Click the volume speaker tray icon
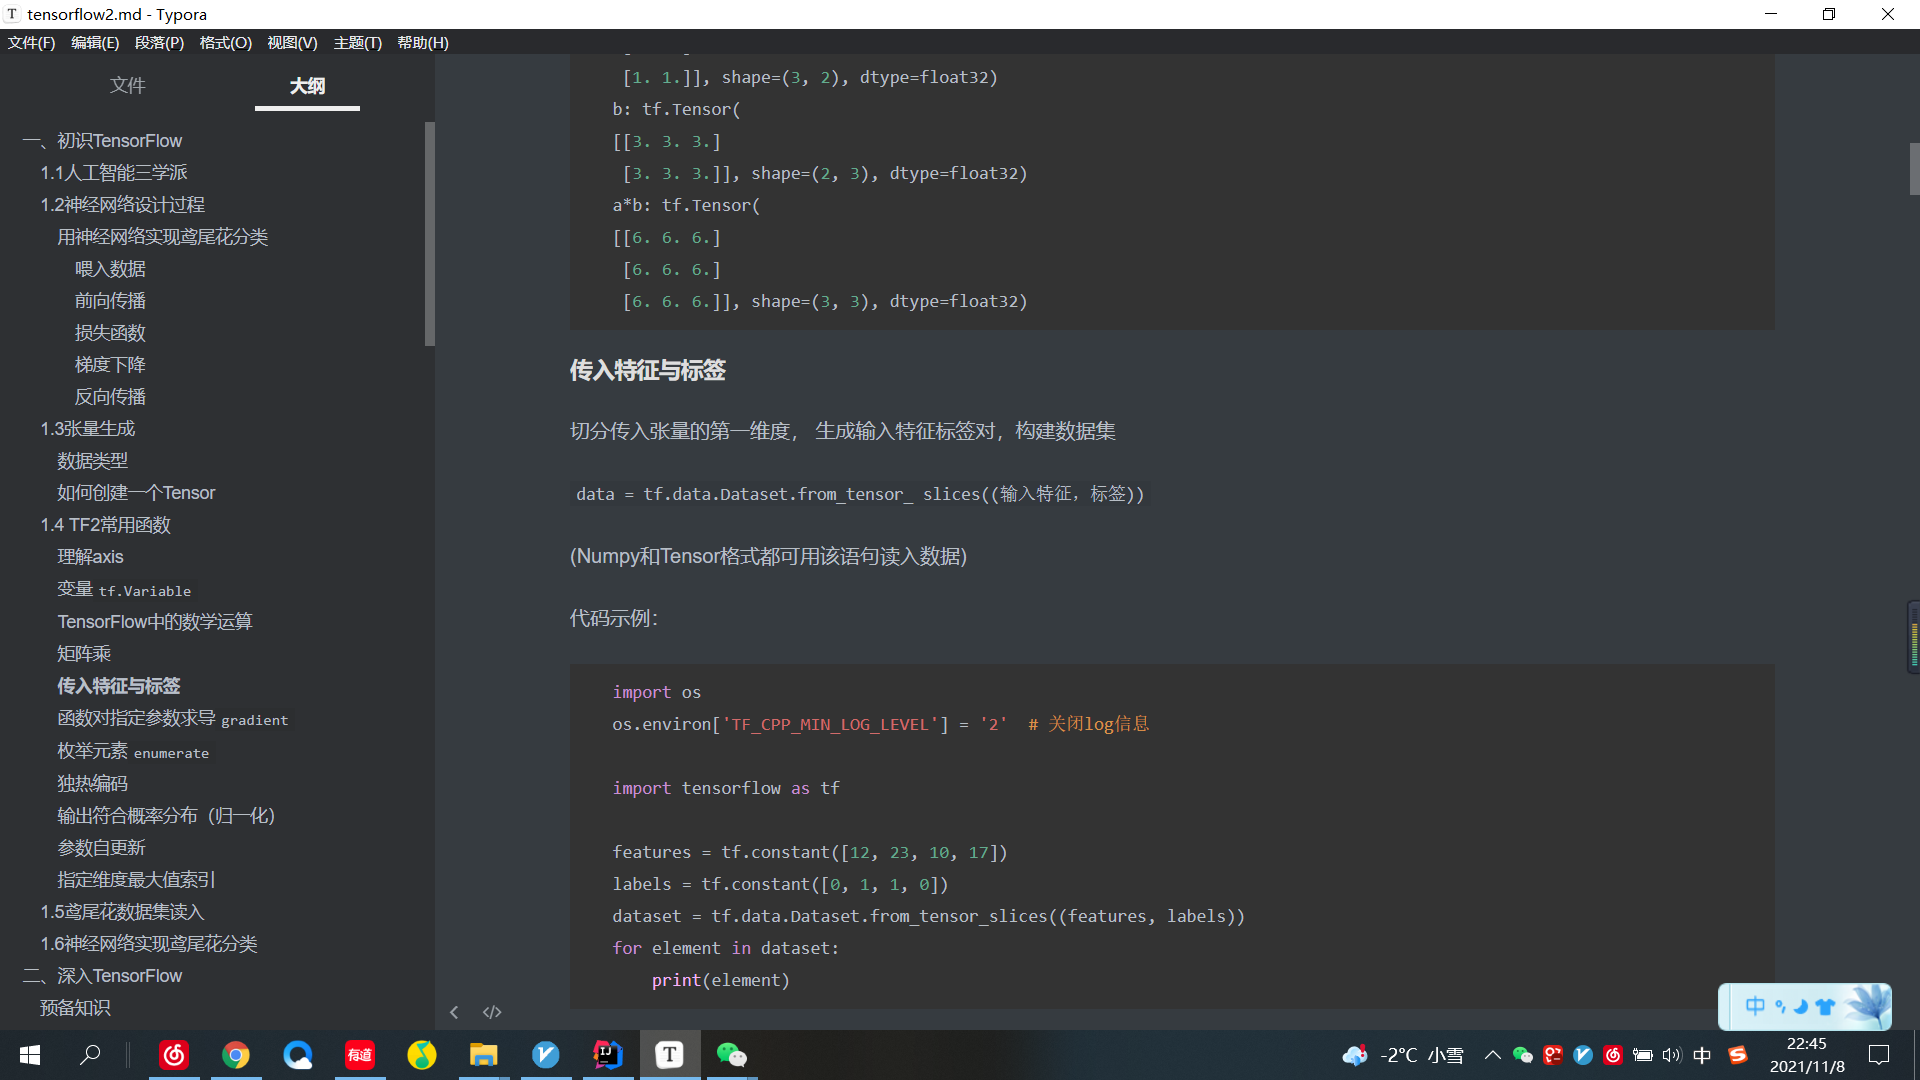 [1671, 1055]
